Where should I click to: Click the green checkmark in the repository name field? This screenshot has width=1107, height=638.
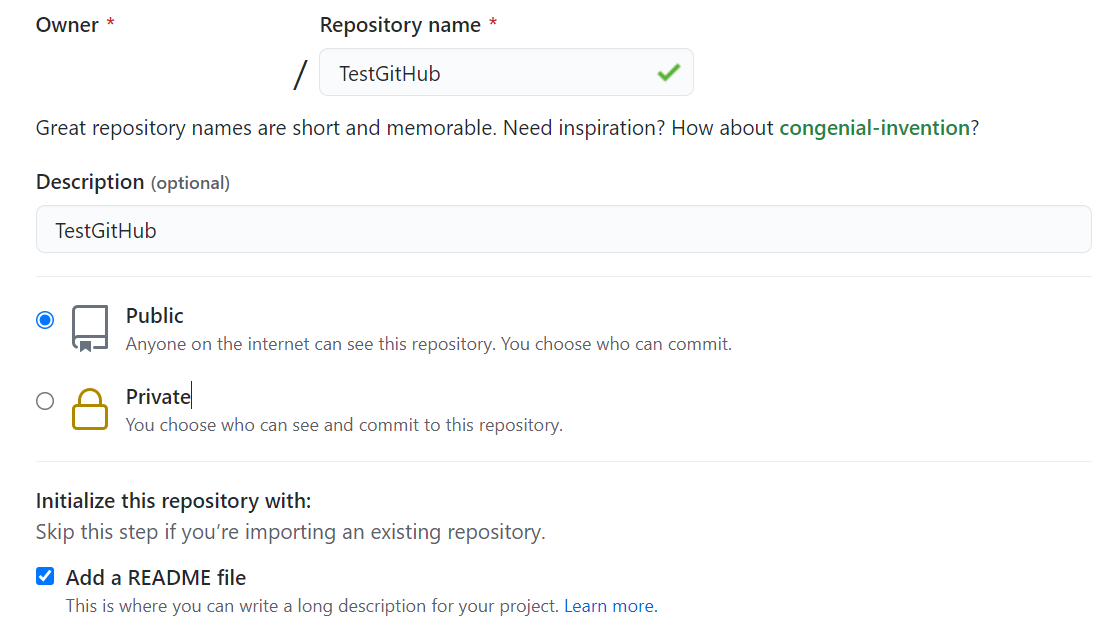click(x=668, y=72)
